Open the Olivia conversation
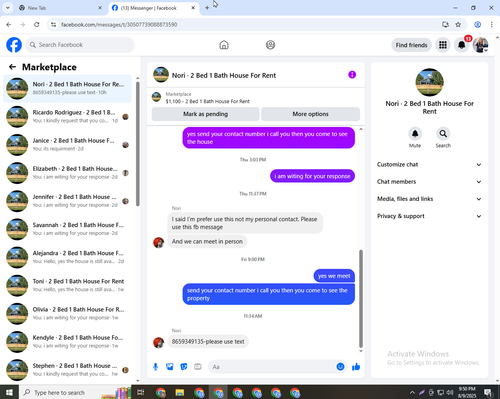 pyautogui.click(x=67, y=313)
